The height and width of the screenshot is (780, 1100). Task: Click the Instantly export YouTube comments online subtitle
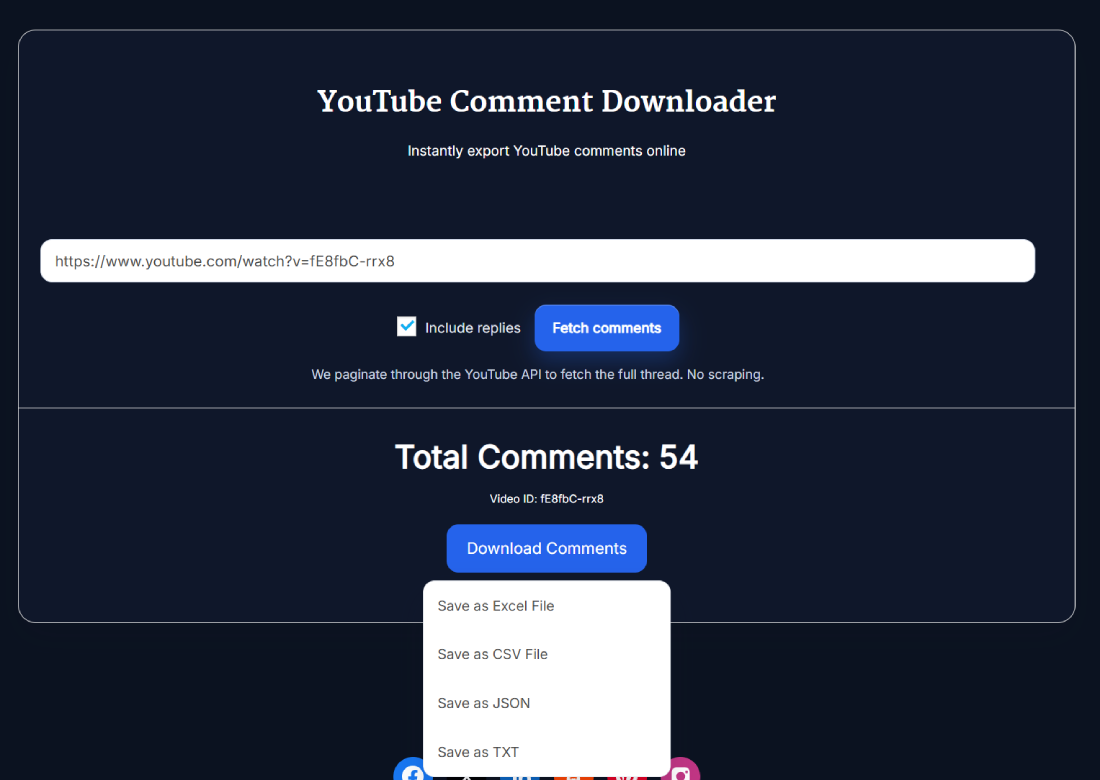pos(546,151)
